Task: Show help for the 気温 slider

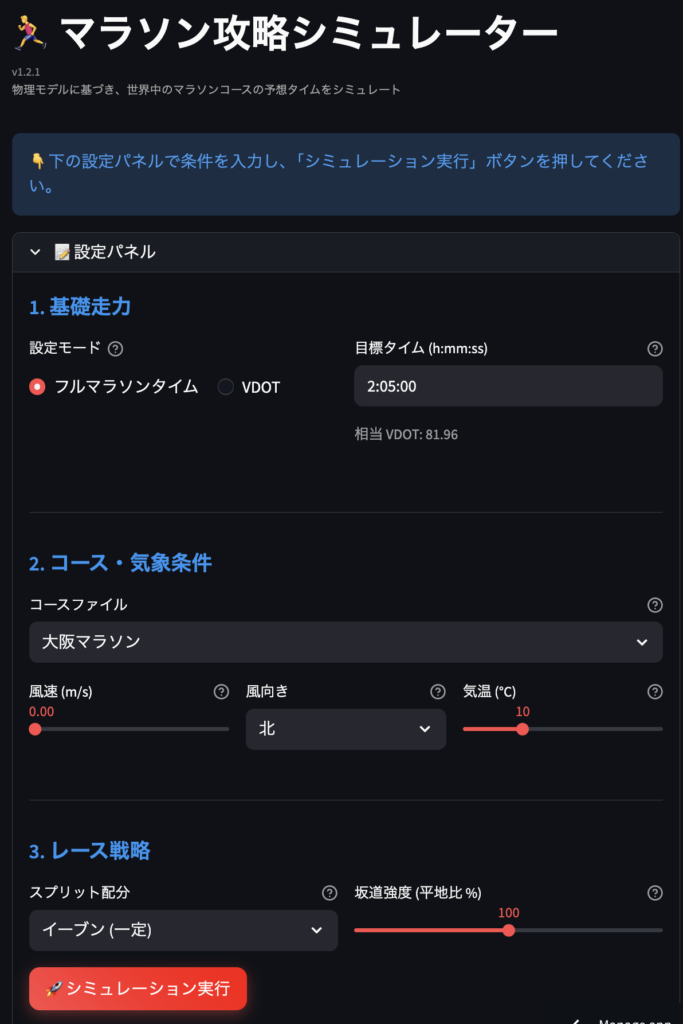Action: point(655,691)
